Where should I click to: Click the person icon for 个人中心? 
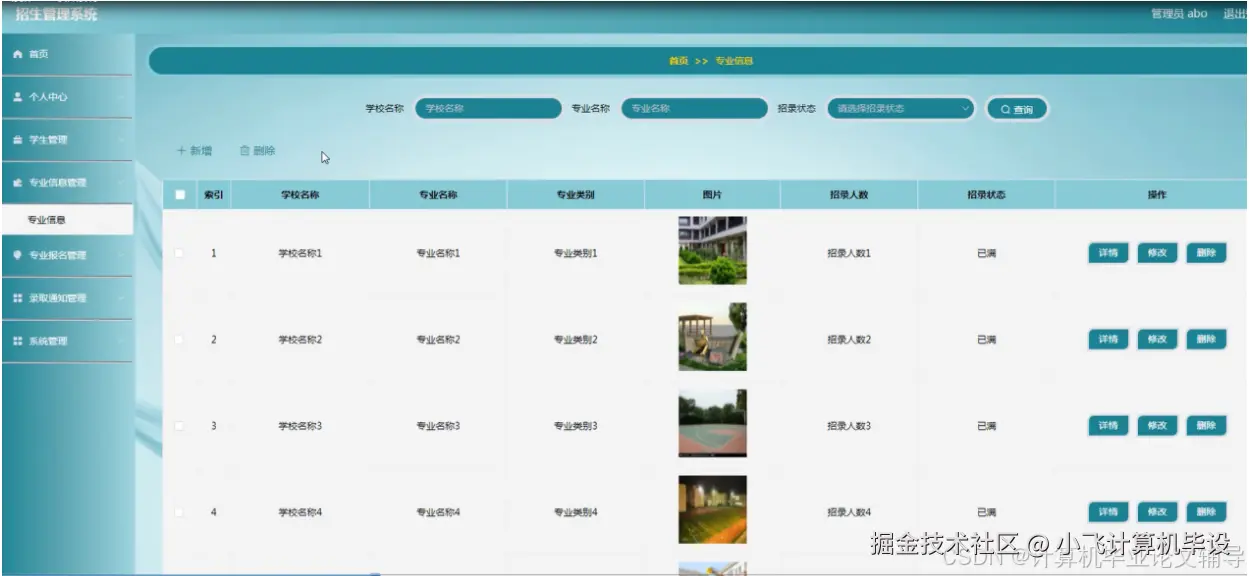tap(17, 97)
